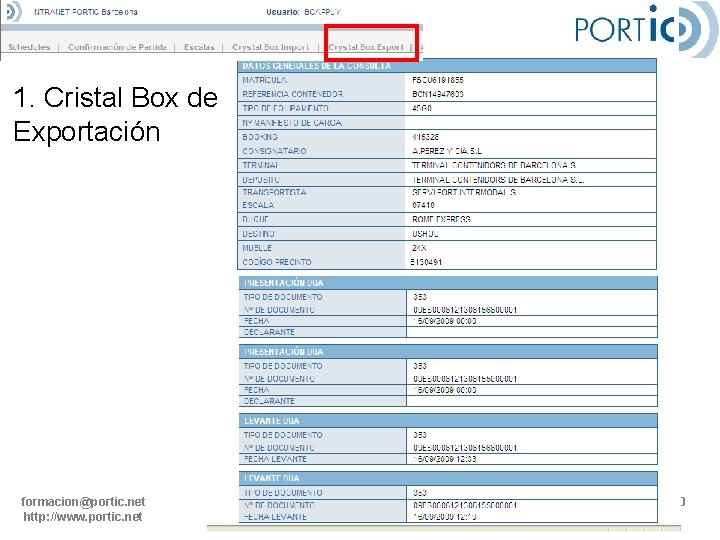The image size is (720, 540).
Task: Select reference value BCN14947603
Action: [x=438, y=94]
